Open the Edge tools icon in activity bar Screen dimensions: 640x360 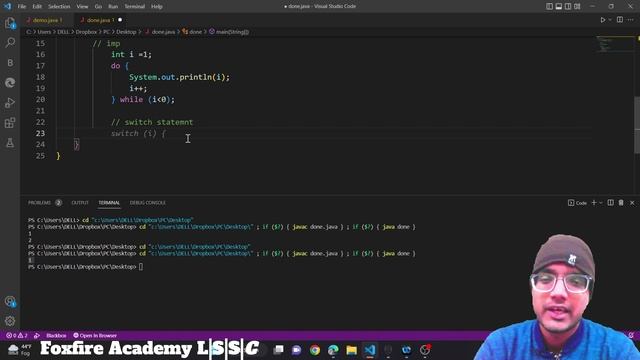tap(10, 83)
